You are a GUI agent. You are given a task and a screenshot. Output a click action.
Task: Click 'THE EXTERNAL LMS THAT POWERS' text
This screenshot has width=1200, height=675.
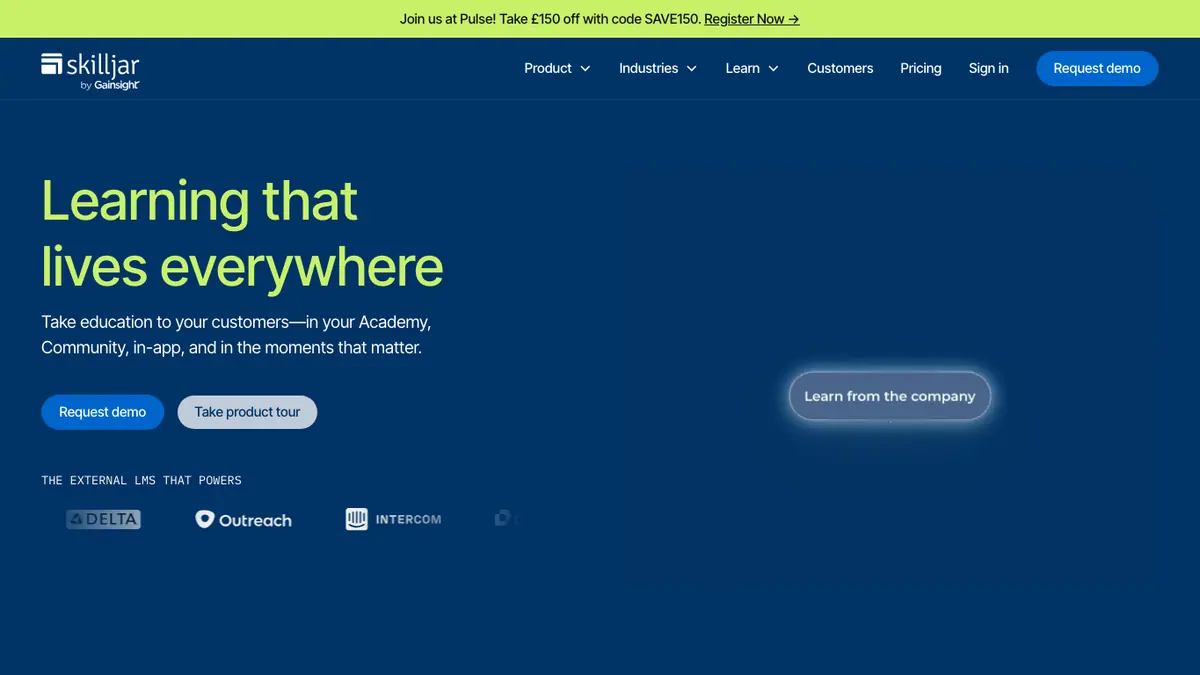click(x=141, y=480)
